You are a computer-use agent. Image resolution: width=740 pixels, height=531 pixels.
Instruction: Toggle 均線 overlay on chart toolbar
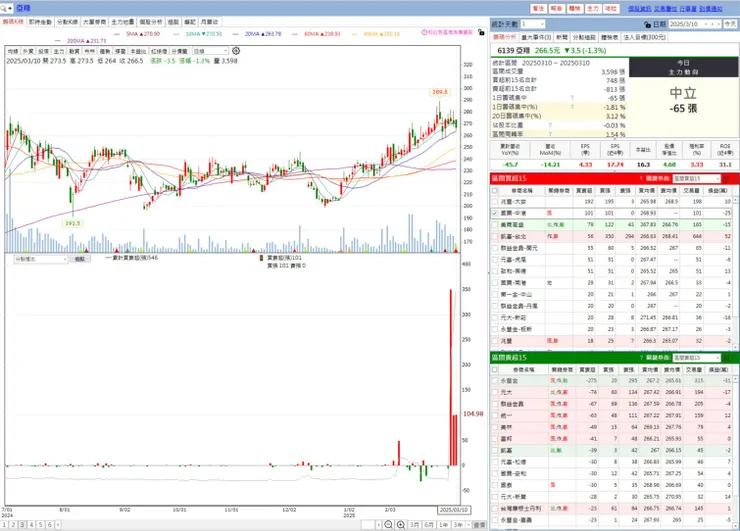13,51
